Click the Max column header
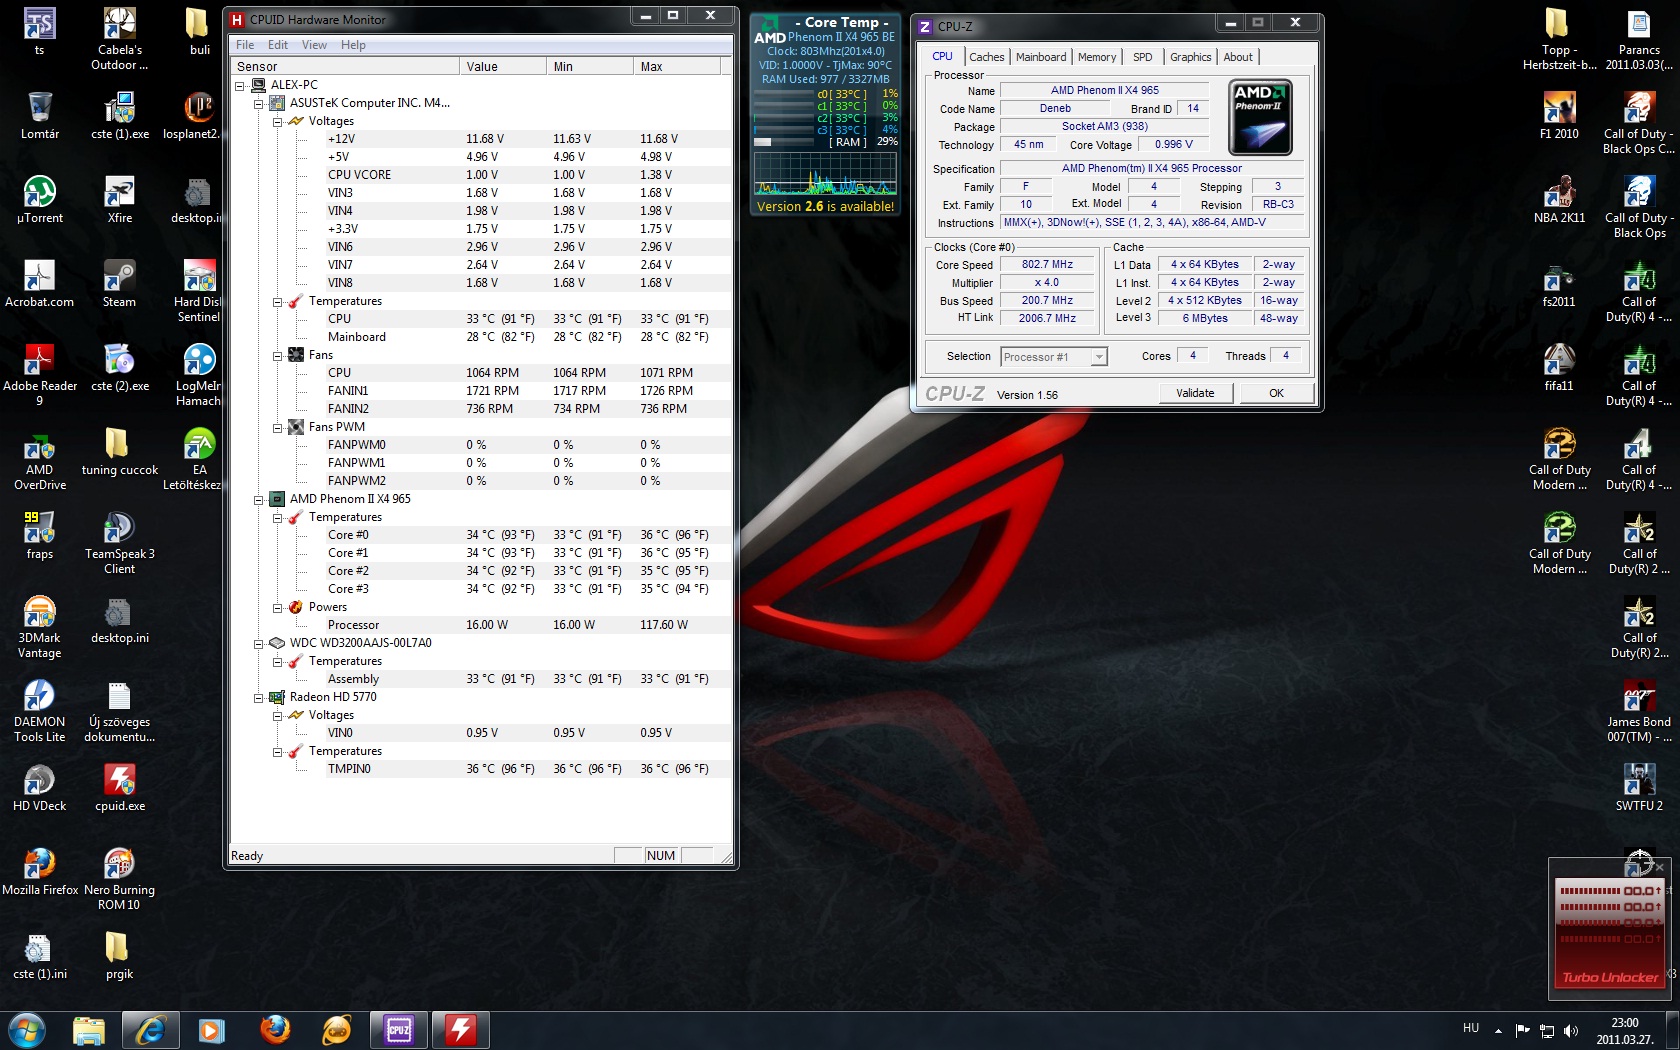Image resolution: width=1680 pixels, height=1050 pixels. click(676, 66)
